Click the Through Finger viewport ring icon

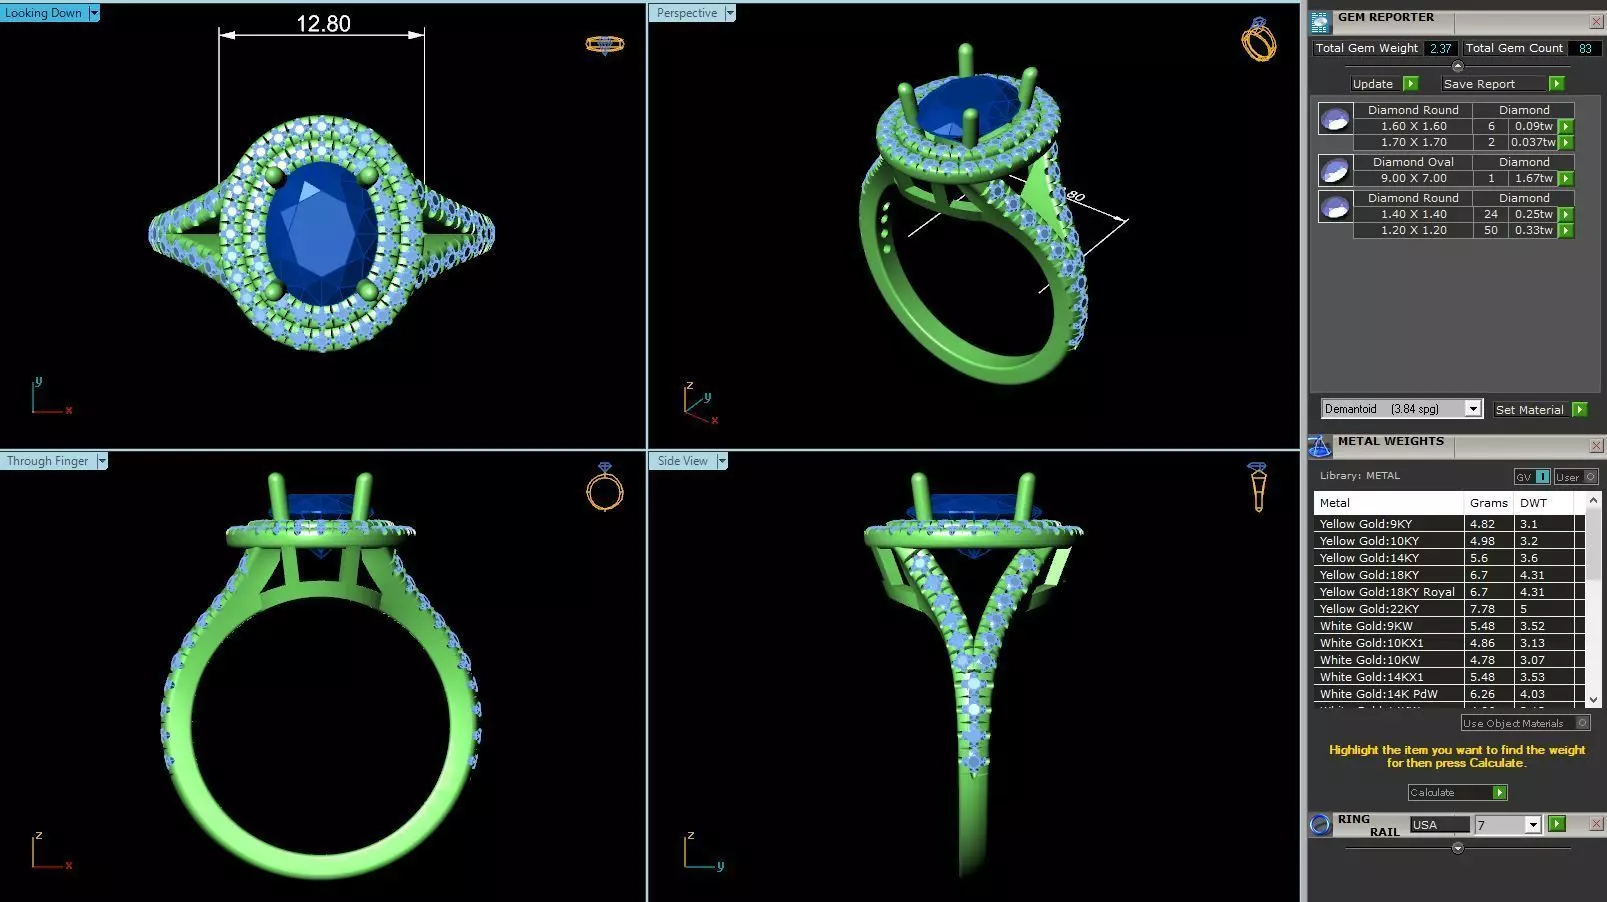(x=604, y=486)
